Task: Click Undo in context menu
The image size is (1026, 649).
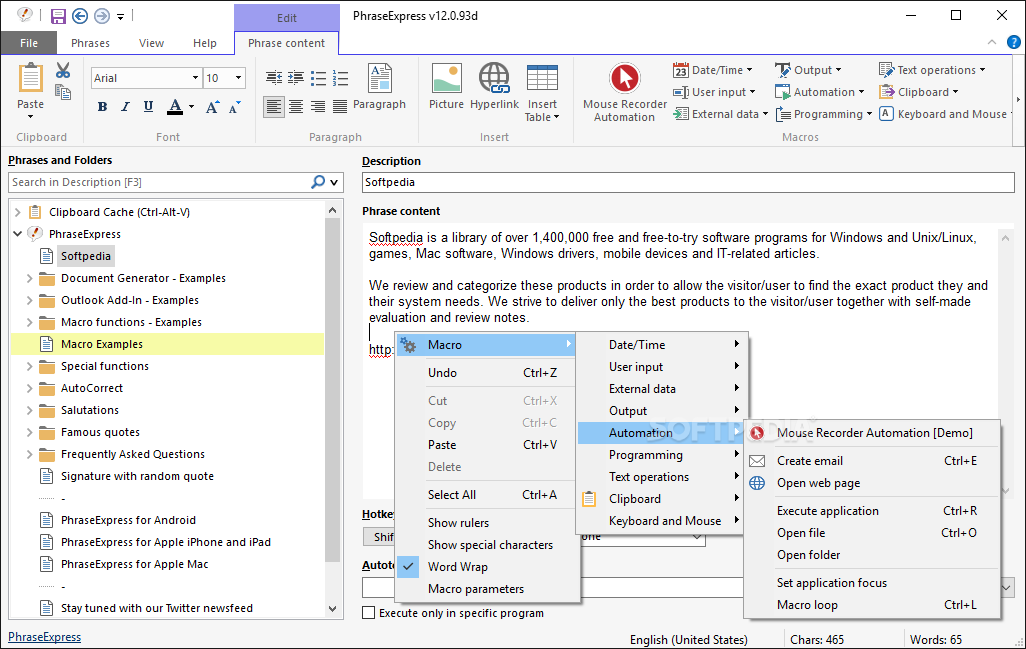Action: click(487, 373)
